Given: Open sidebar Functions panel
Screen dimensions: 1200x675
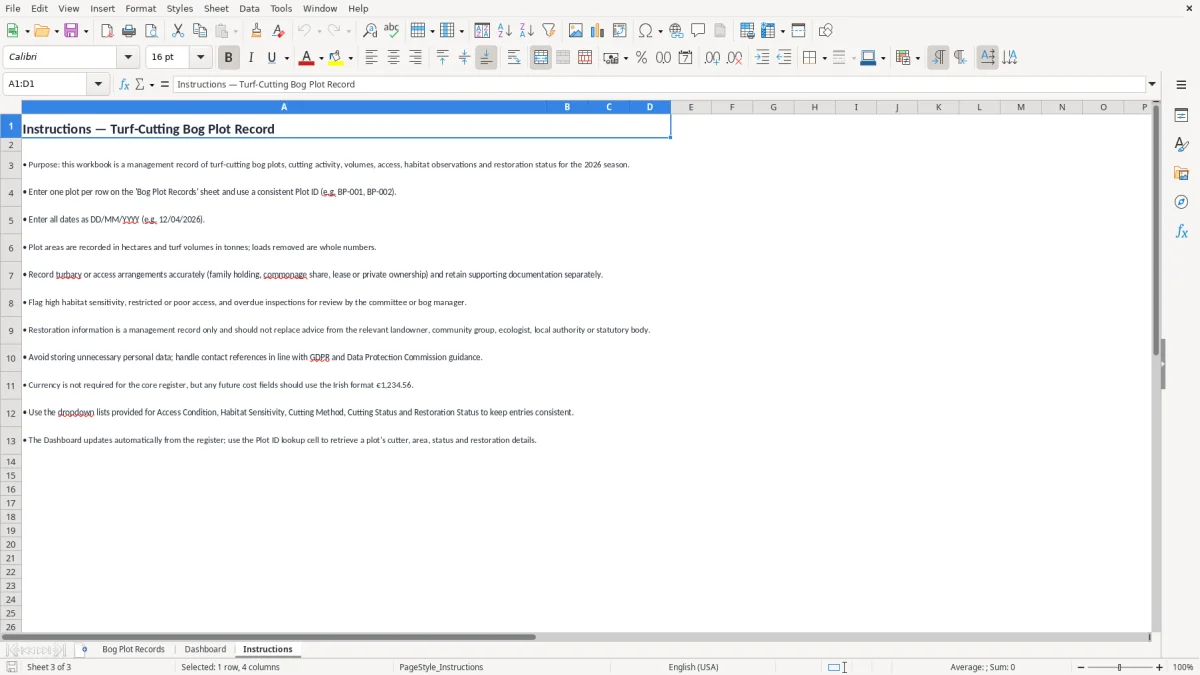Looking at the screenshot, I should 1181,232.
